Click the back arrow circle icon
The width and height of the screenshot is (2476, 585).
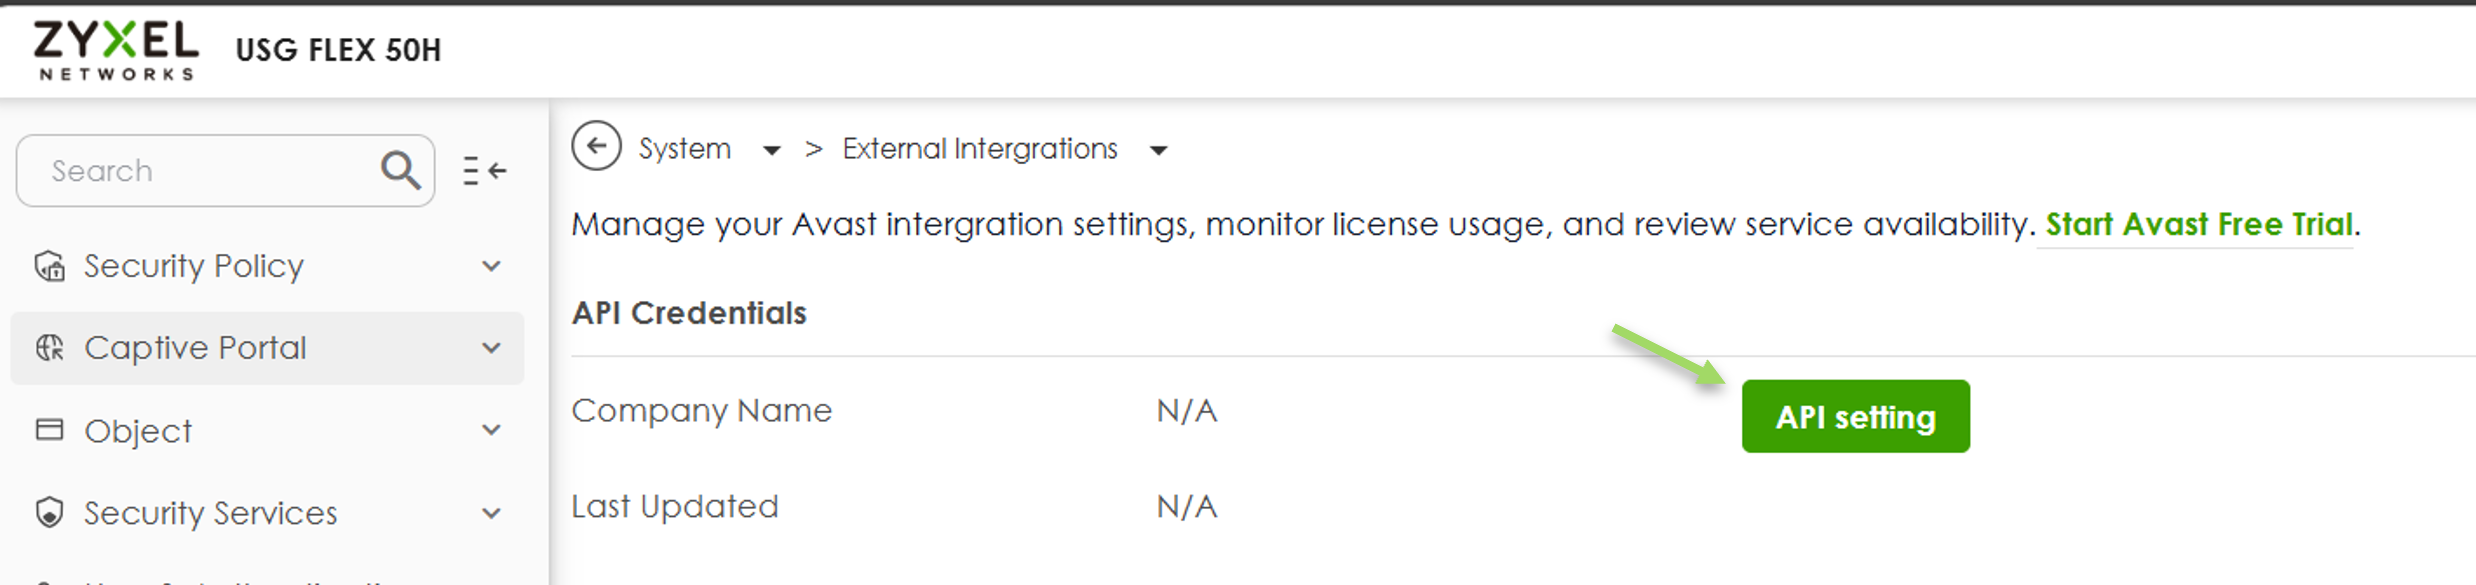(x=597, y=147)
